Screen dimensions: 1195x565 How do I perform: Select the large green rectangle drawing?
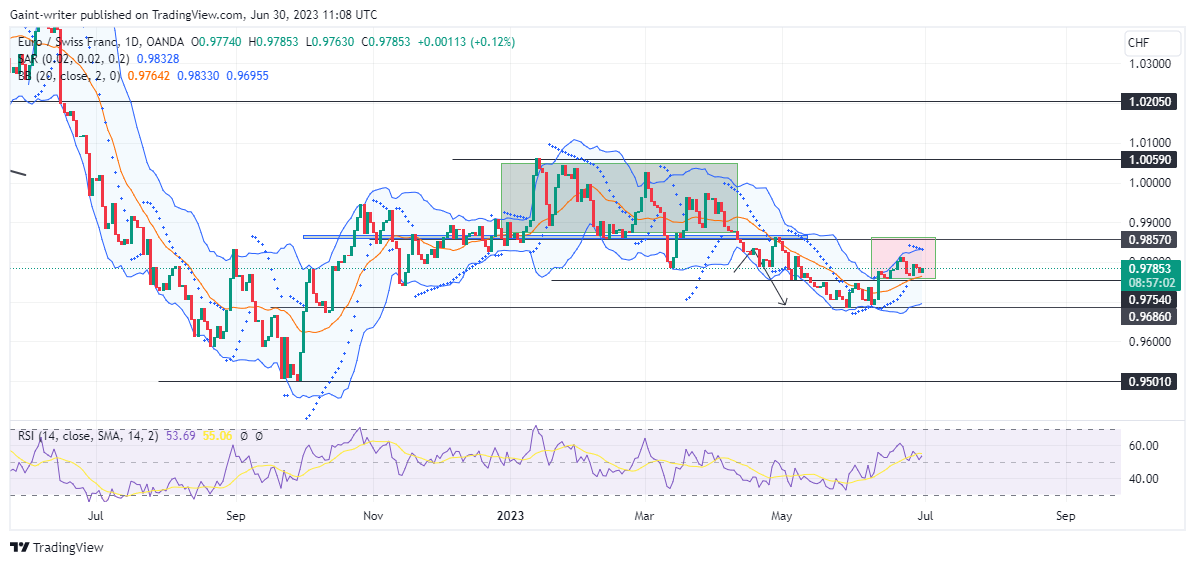point(619,197)
